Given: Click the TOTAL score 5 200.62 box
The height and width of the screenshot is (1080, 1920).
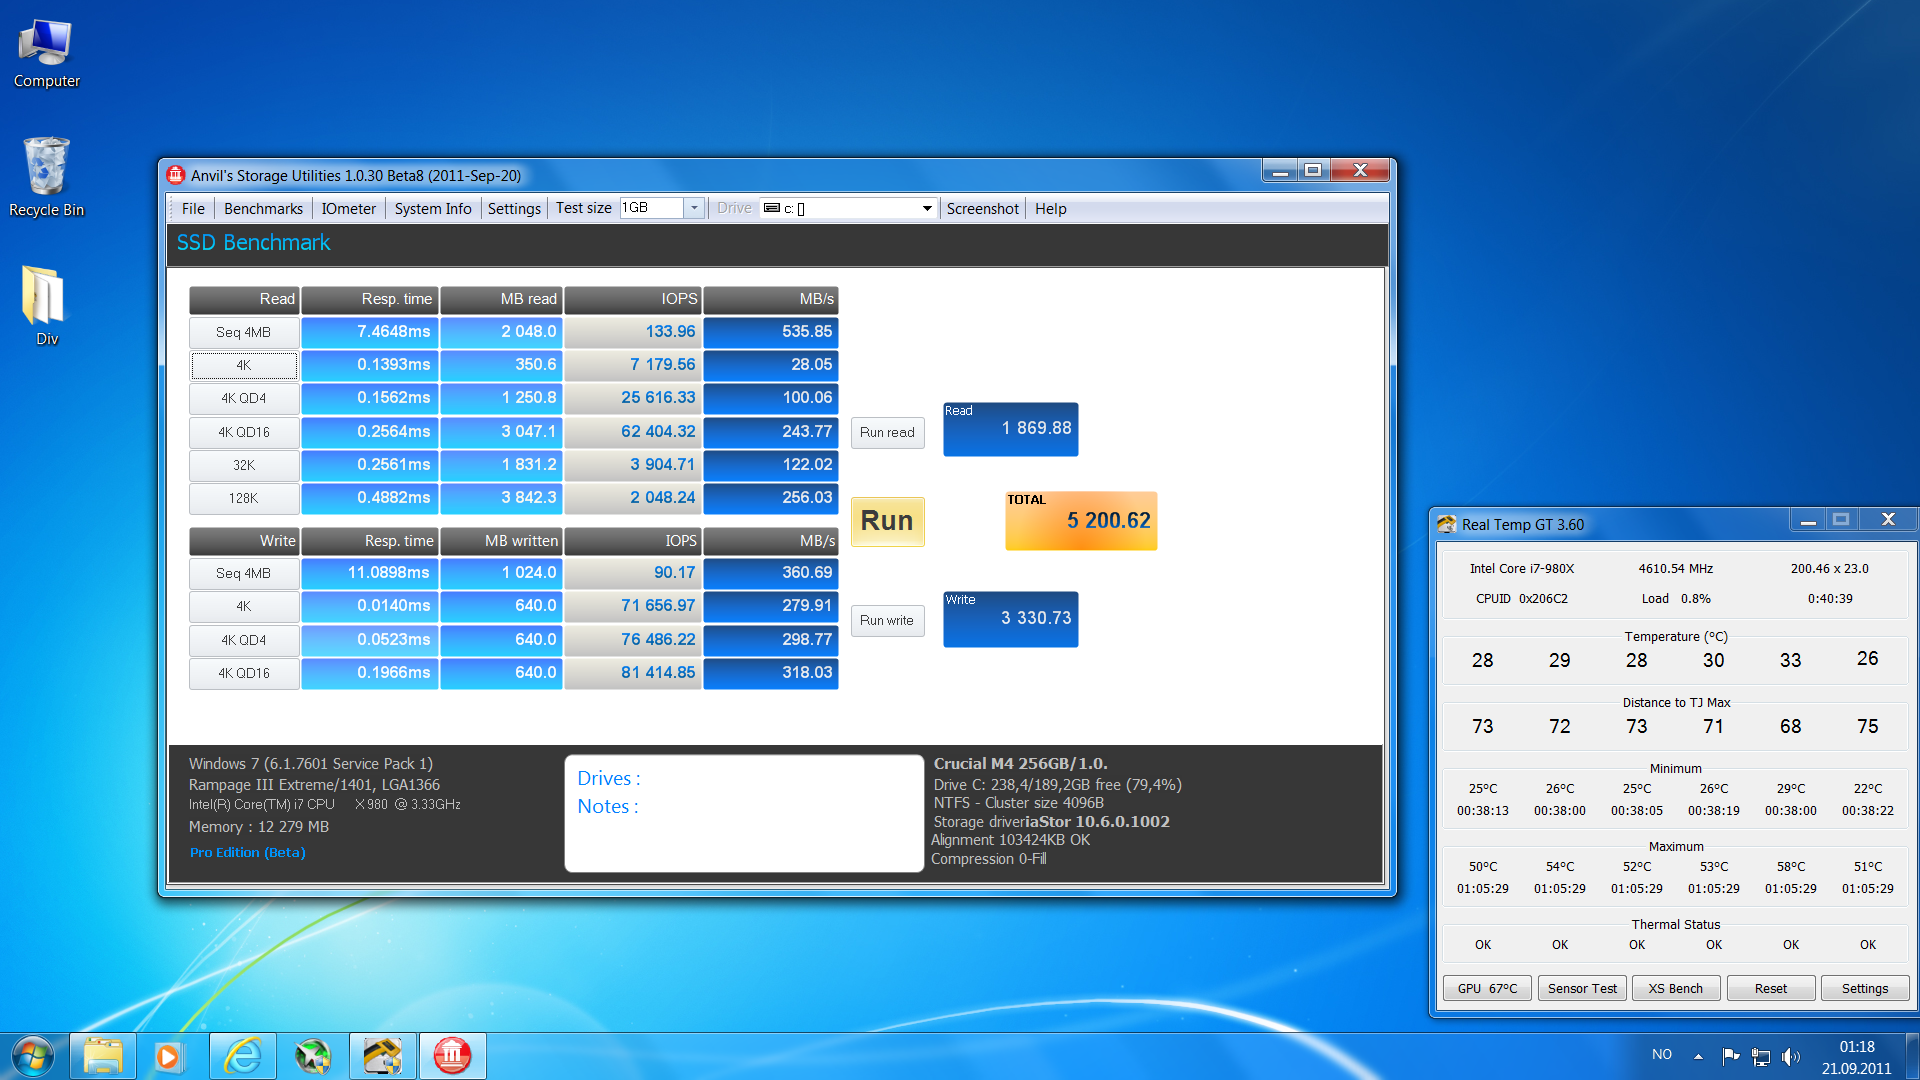Looking at the screenshot, I should [1081, 520].
